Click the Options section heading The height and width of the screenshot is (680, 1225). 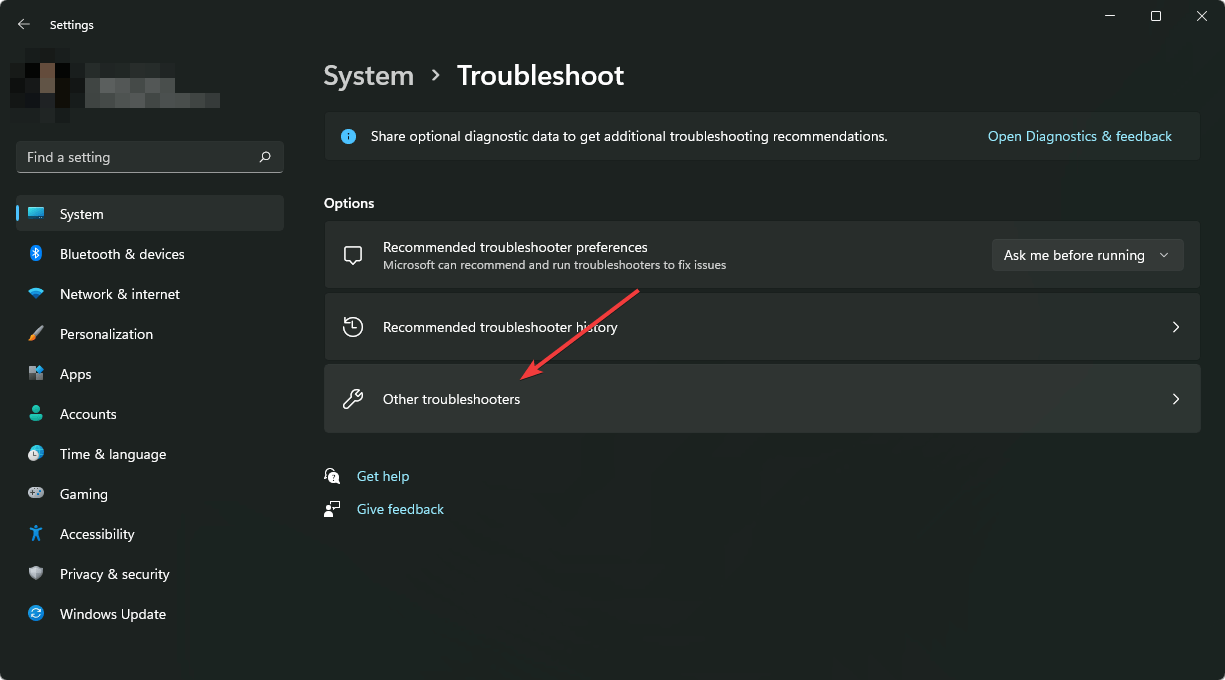point(349,203)
